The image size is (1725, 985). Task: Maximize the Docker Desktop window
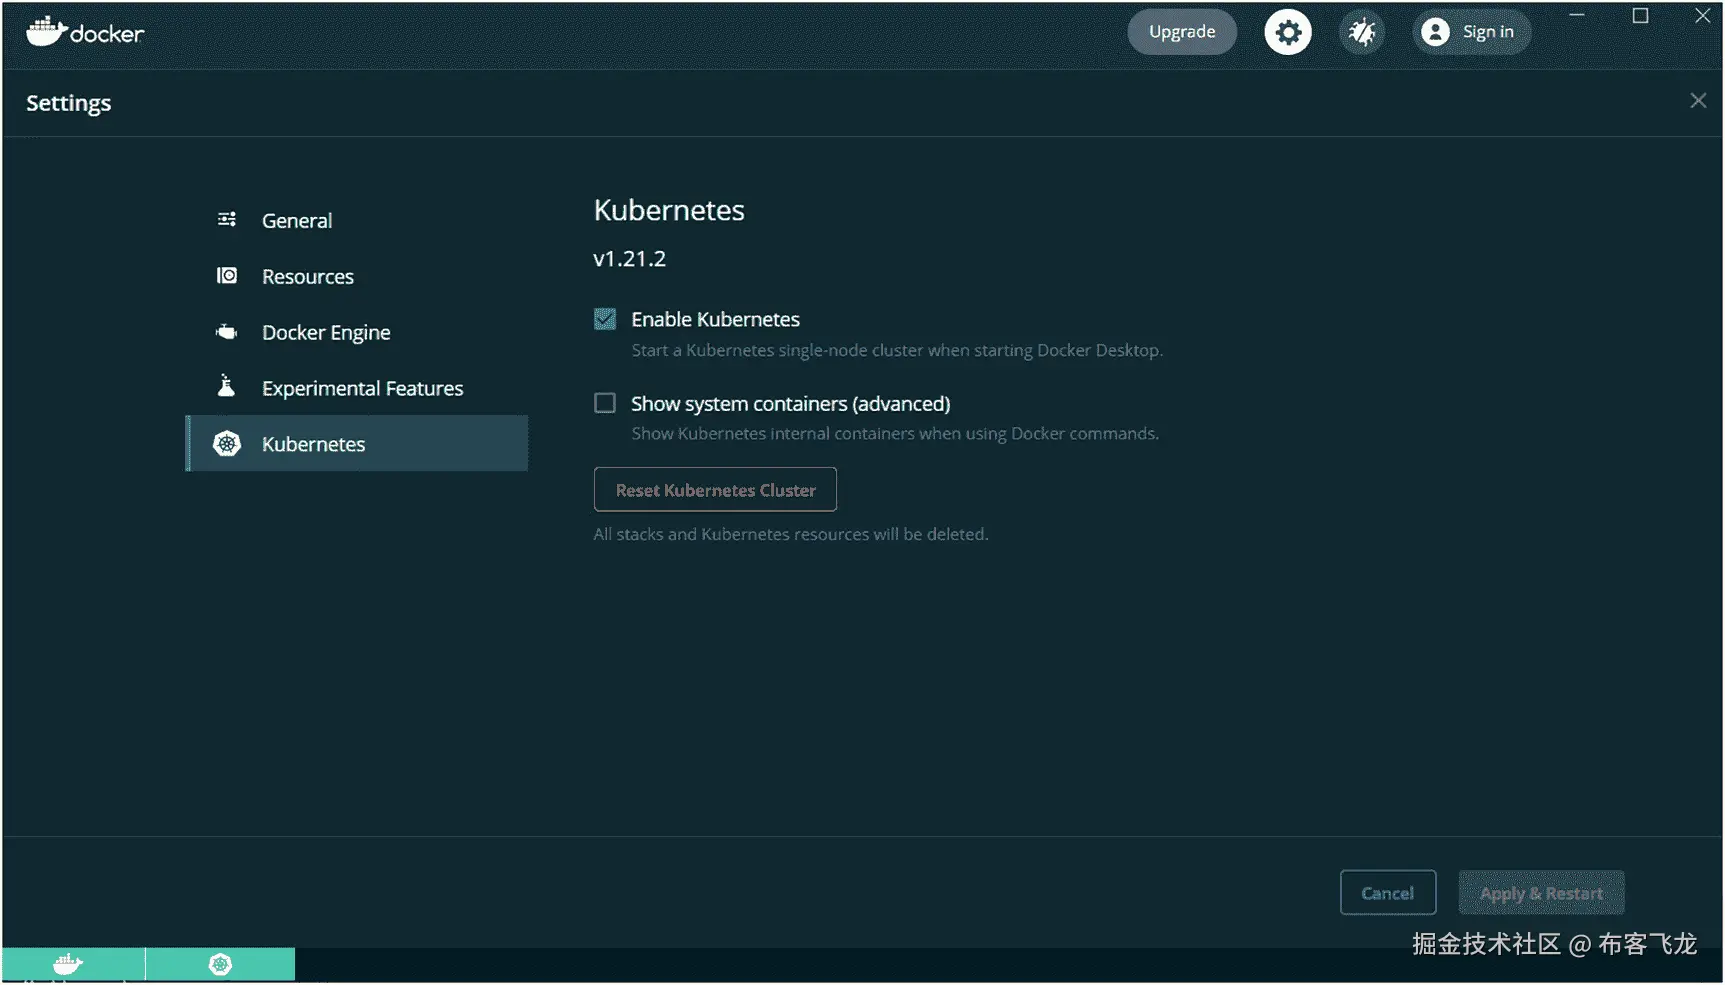pos(1640,16)
